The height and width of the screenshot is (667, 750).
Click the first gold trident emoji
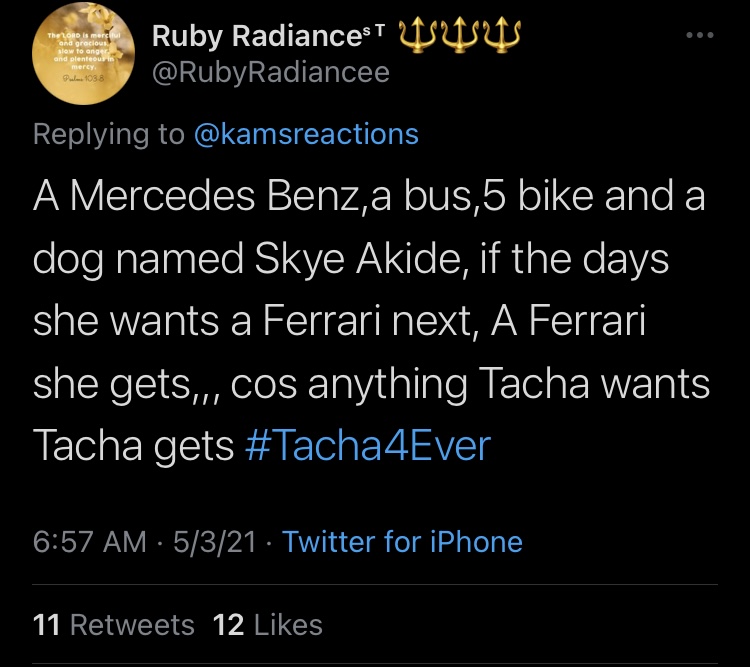coord(419,35)
